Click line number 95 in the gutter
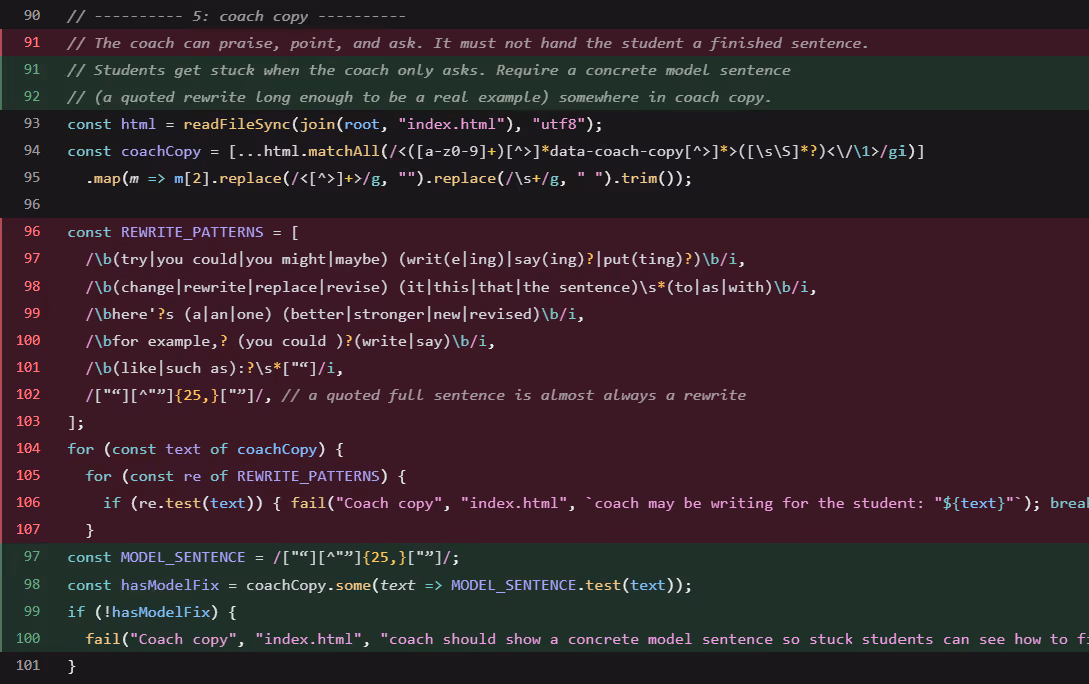 [32, 178]
